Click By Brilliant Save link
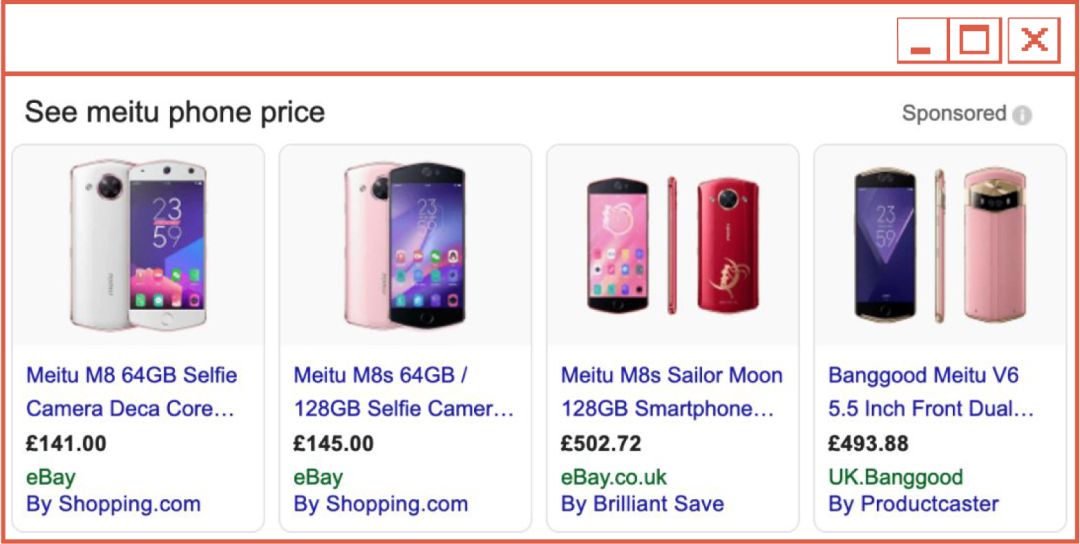The height and width of the screenshot is (544, 1080). click(x=642, y=504)
